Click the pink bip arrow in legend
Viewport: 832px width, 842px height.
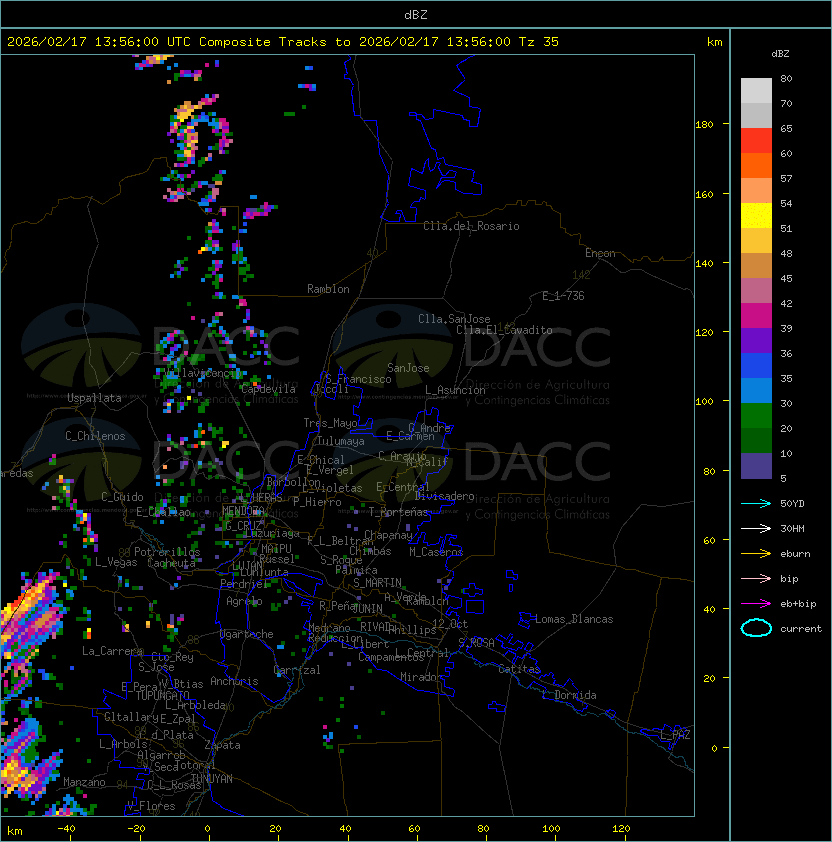click(756, 578)
